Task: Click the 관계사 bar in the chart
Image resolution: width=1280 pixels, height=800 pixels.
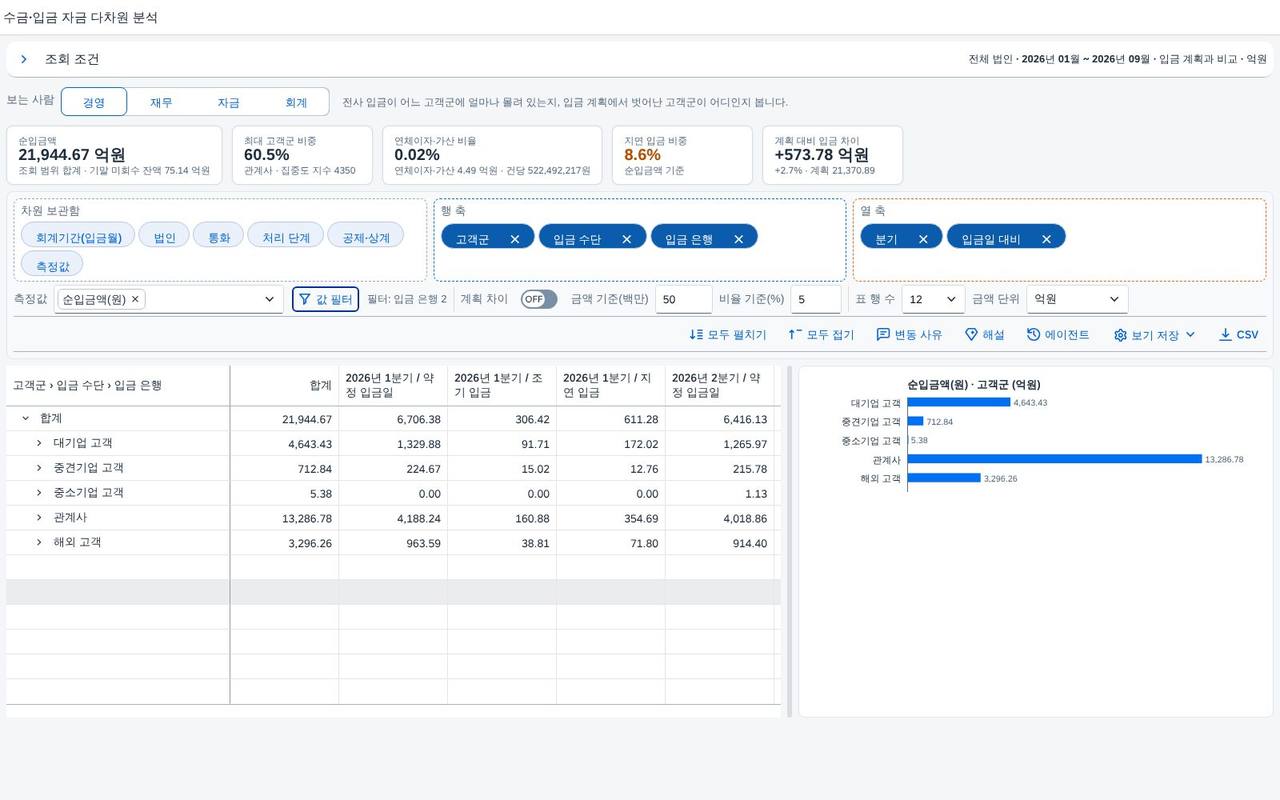Action: [x=1054, y=459]
